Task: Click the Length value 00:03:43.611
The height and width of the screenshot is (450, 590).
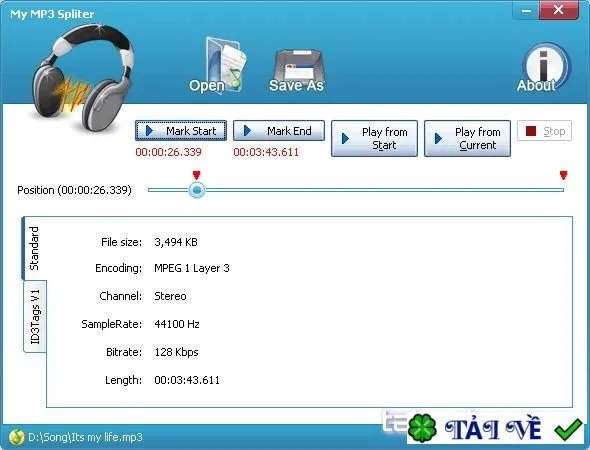Action: [x=187, y=380]
